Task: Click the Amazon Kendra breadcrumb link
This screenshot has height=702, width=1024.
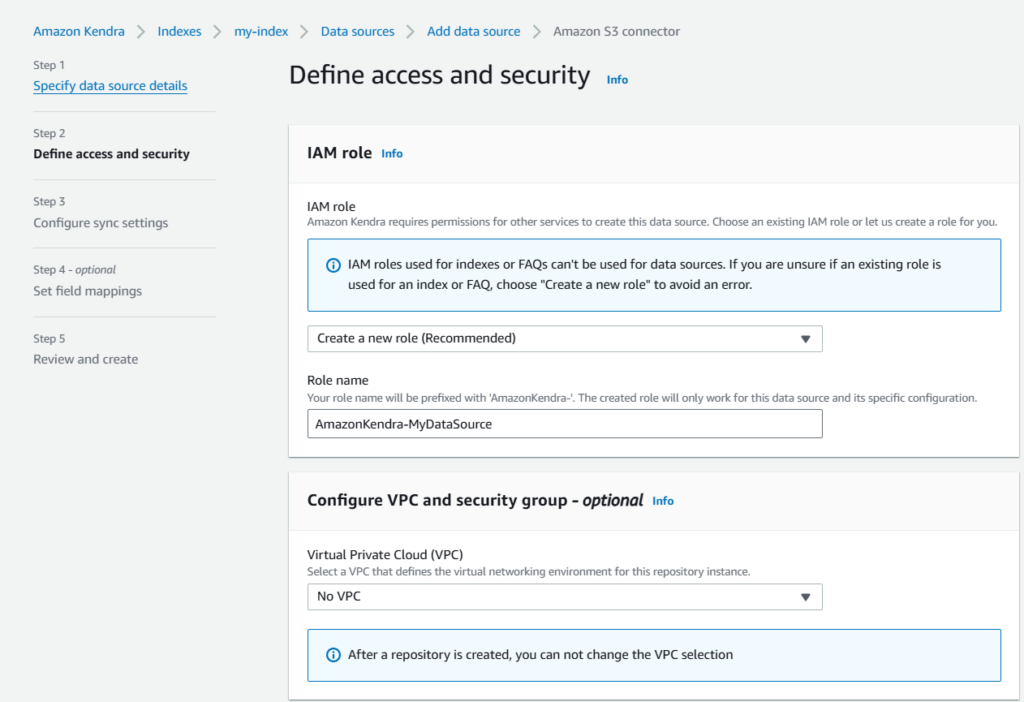Action: [x=79, y=31]
